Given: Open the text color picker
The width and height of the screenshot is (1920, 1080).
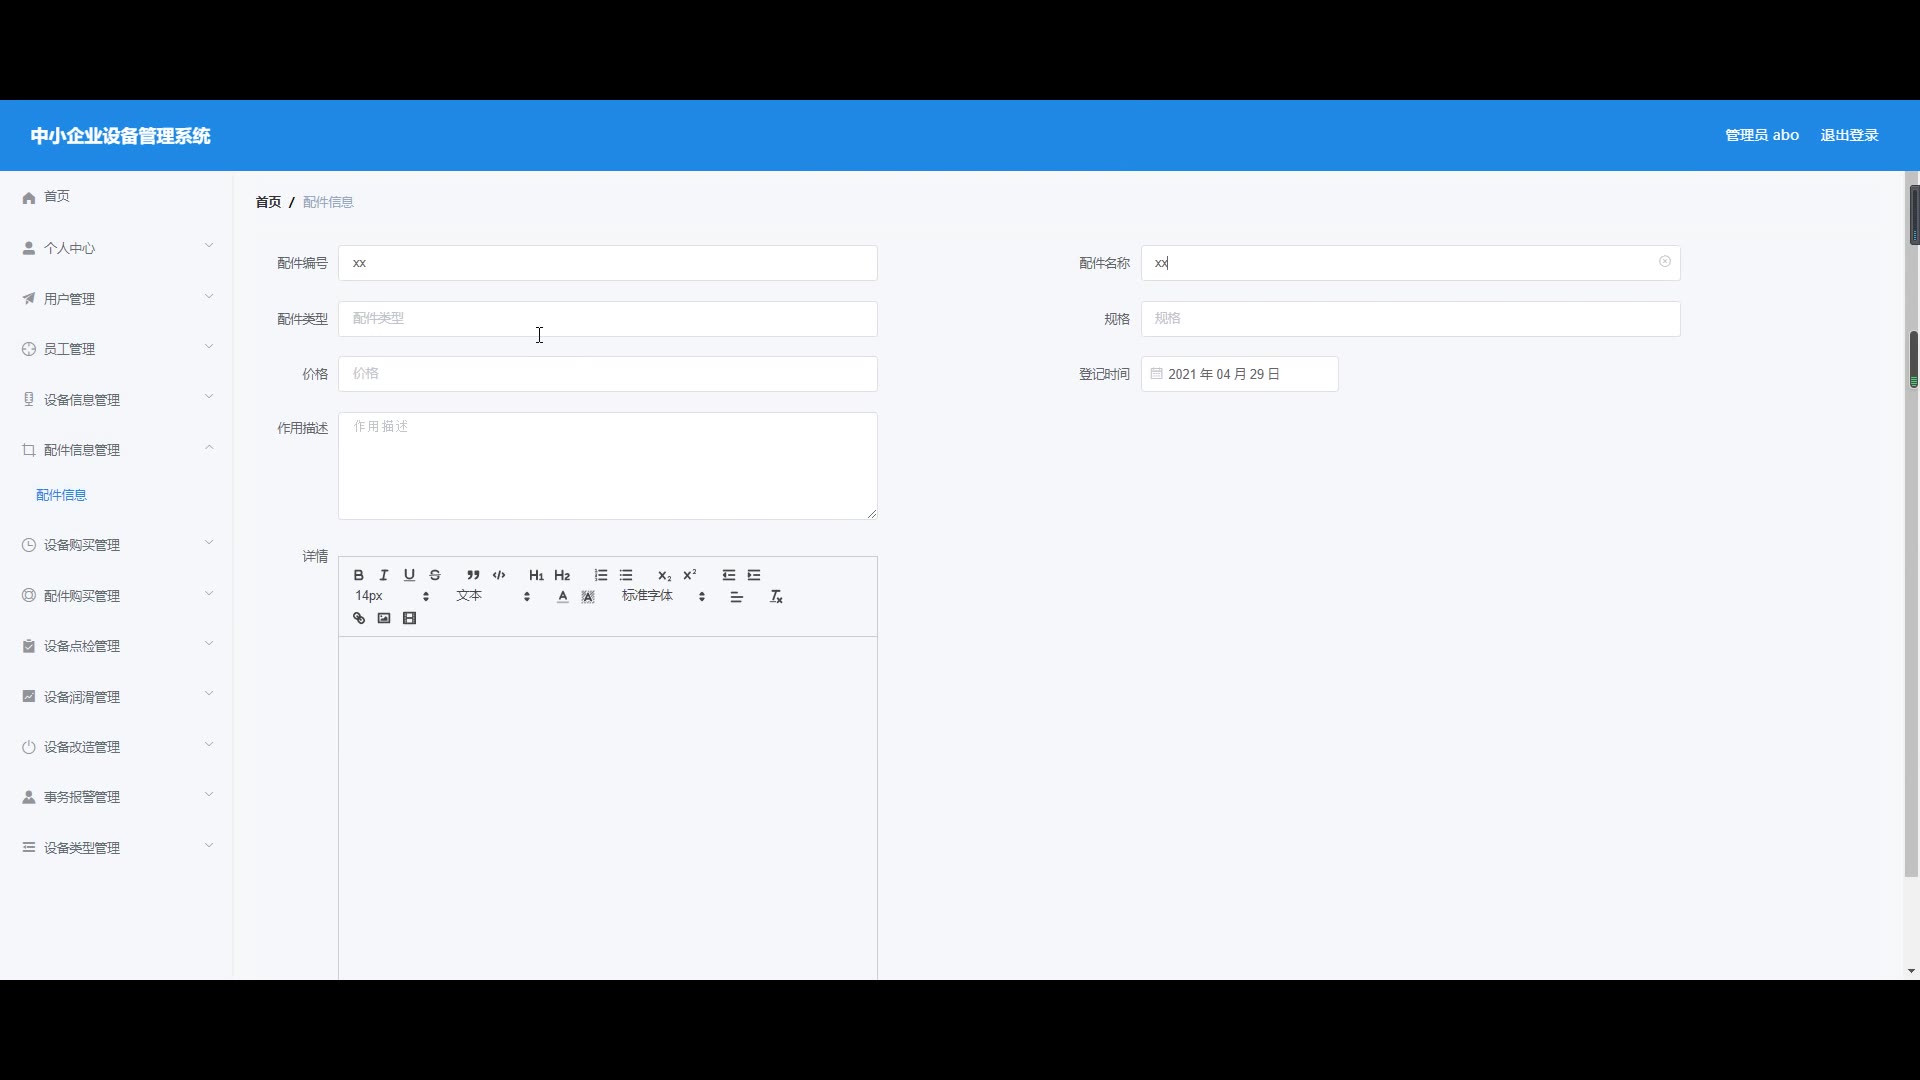Looking at the screenshot, I should point(563,597).
